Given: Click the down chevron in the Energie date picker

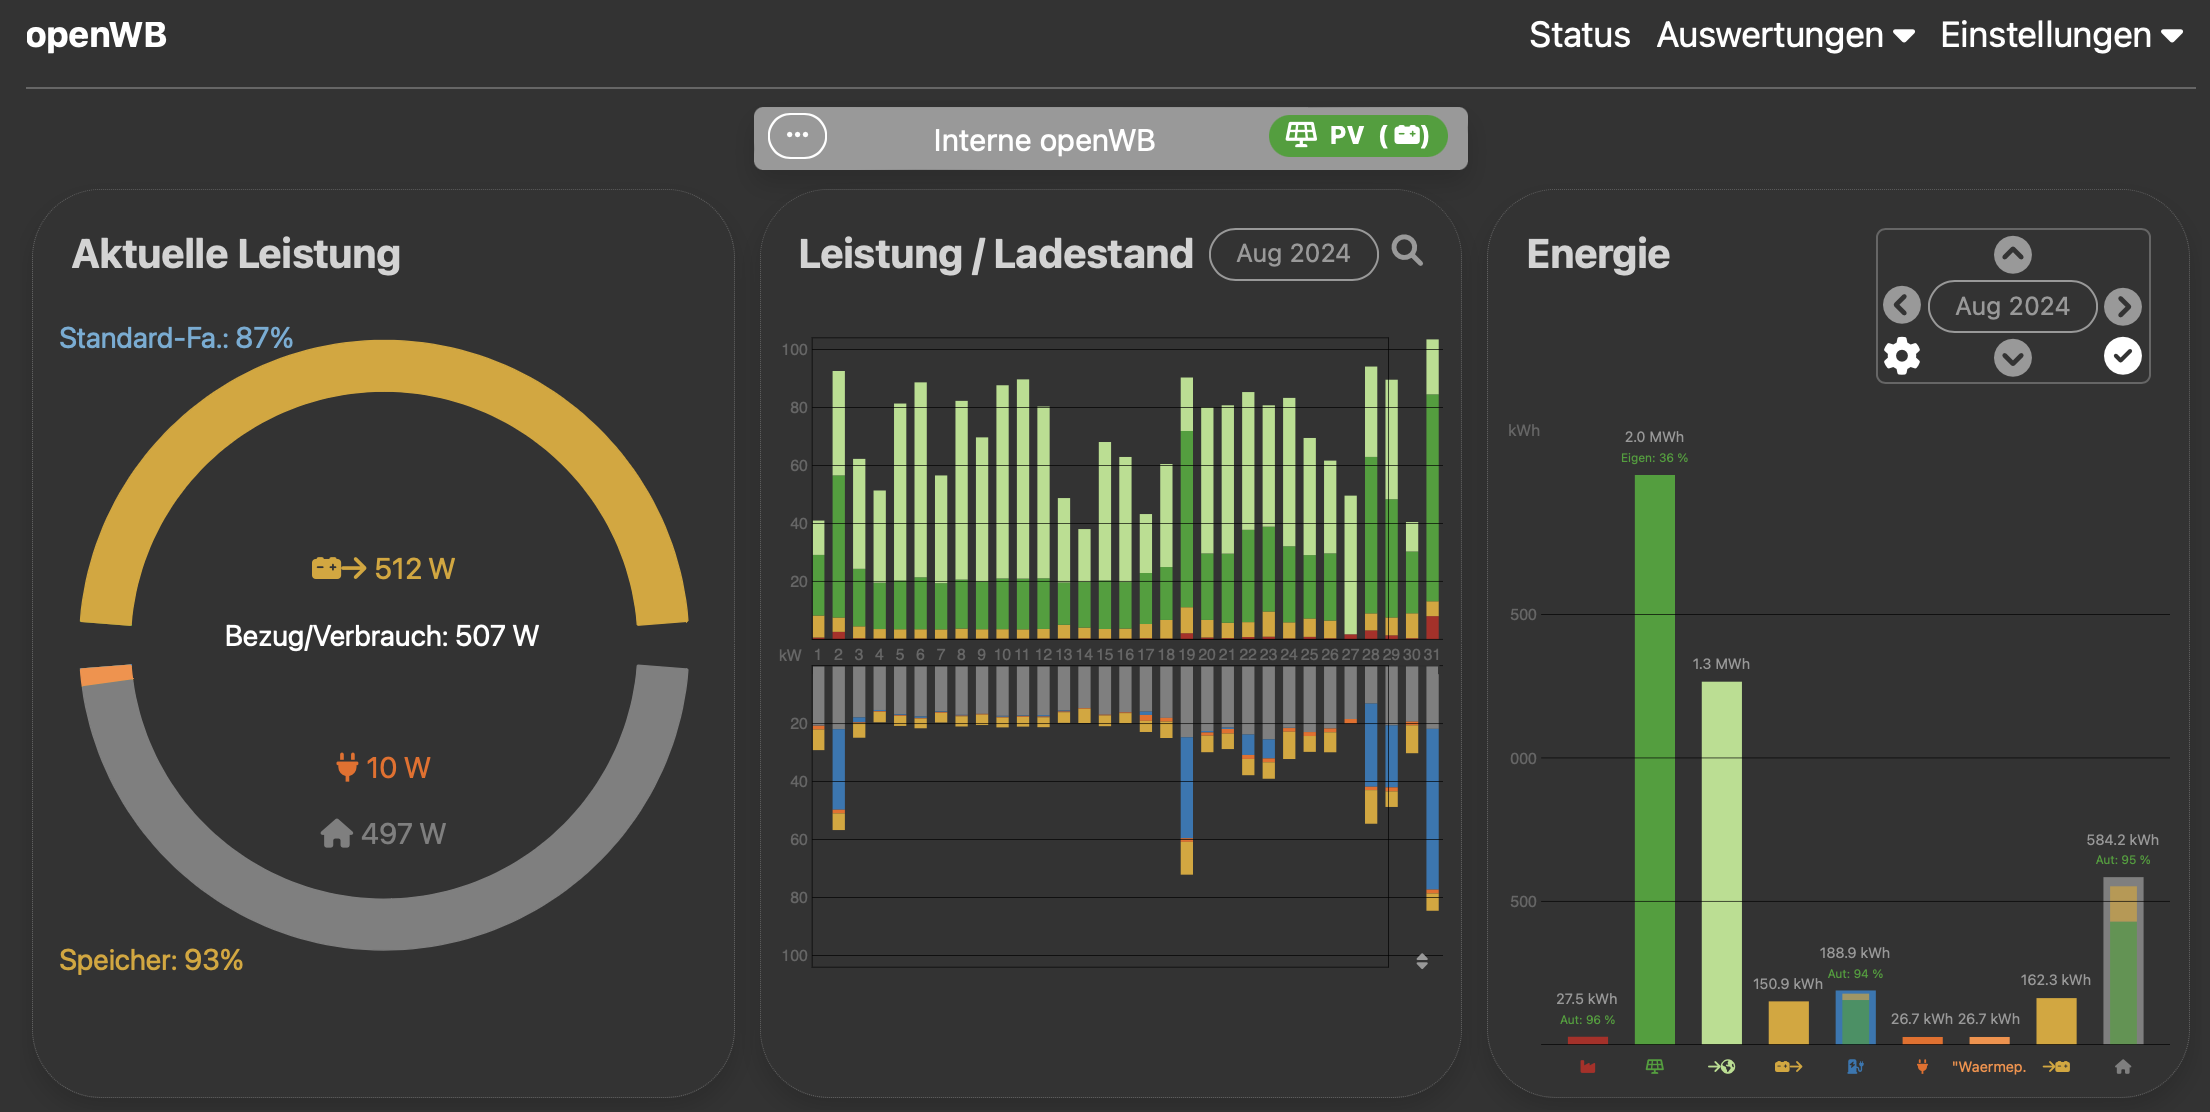Looking at the screenshot, I should coord(2012,357).
